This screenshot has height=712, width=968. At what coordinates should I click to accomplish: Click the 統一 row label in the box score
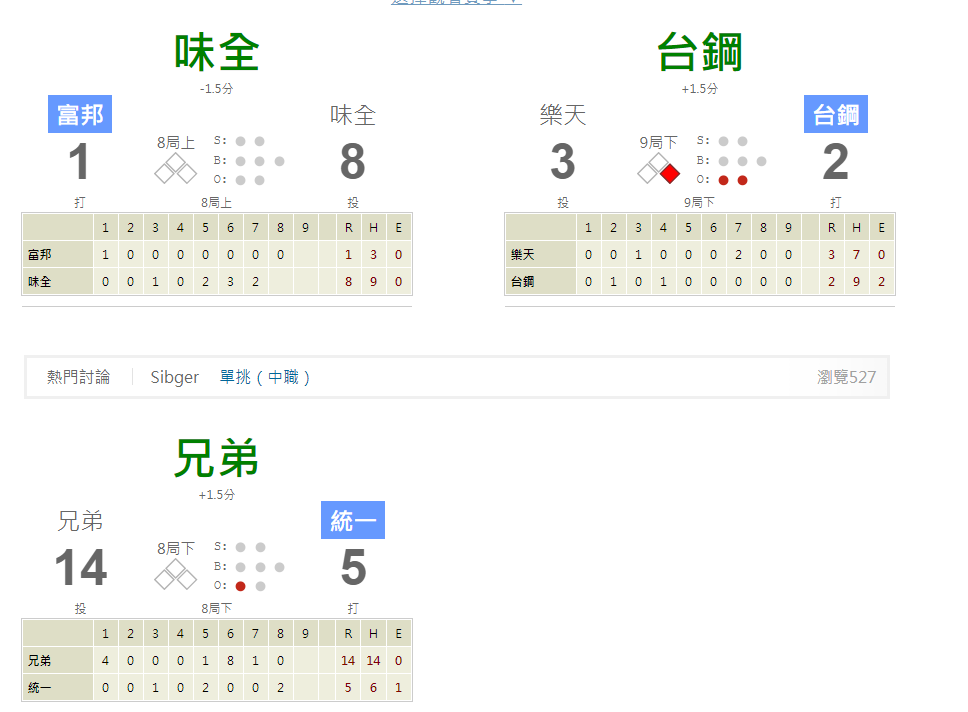pos(40,688)
